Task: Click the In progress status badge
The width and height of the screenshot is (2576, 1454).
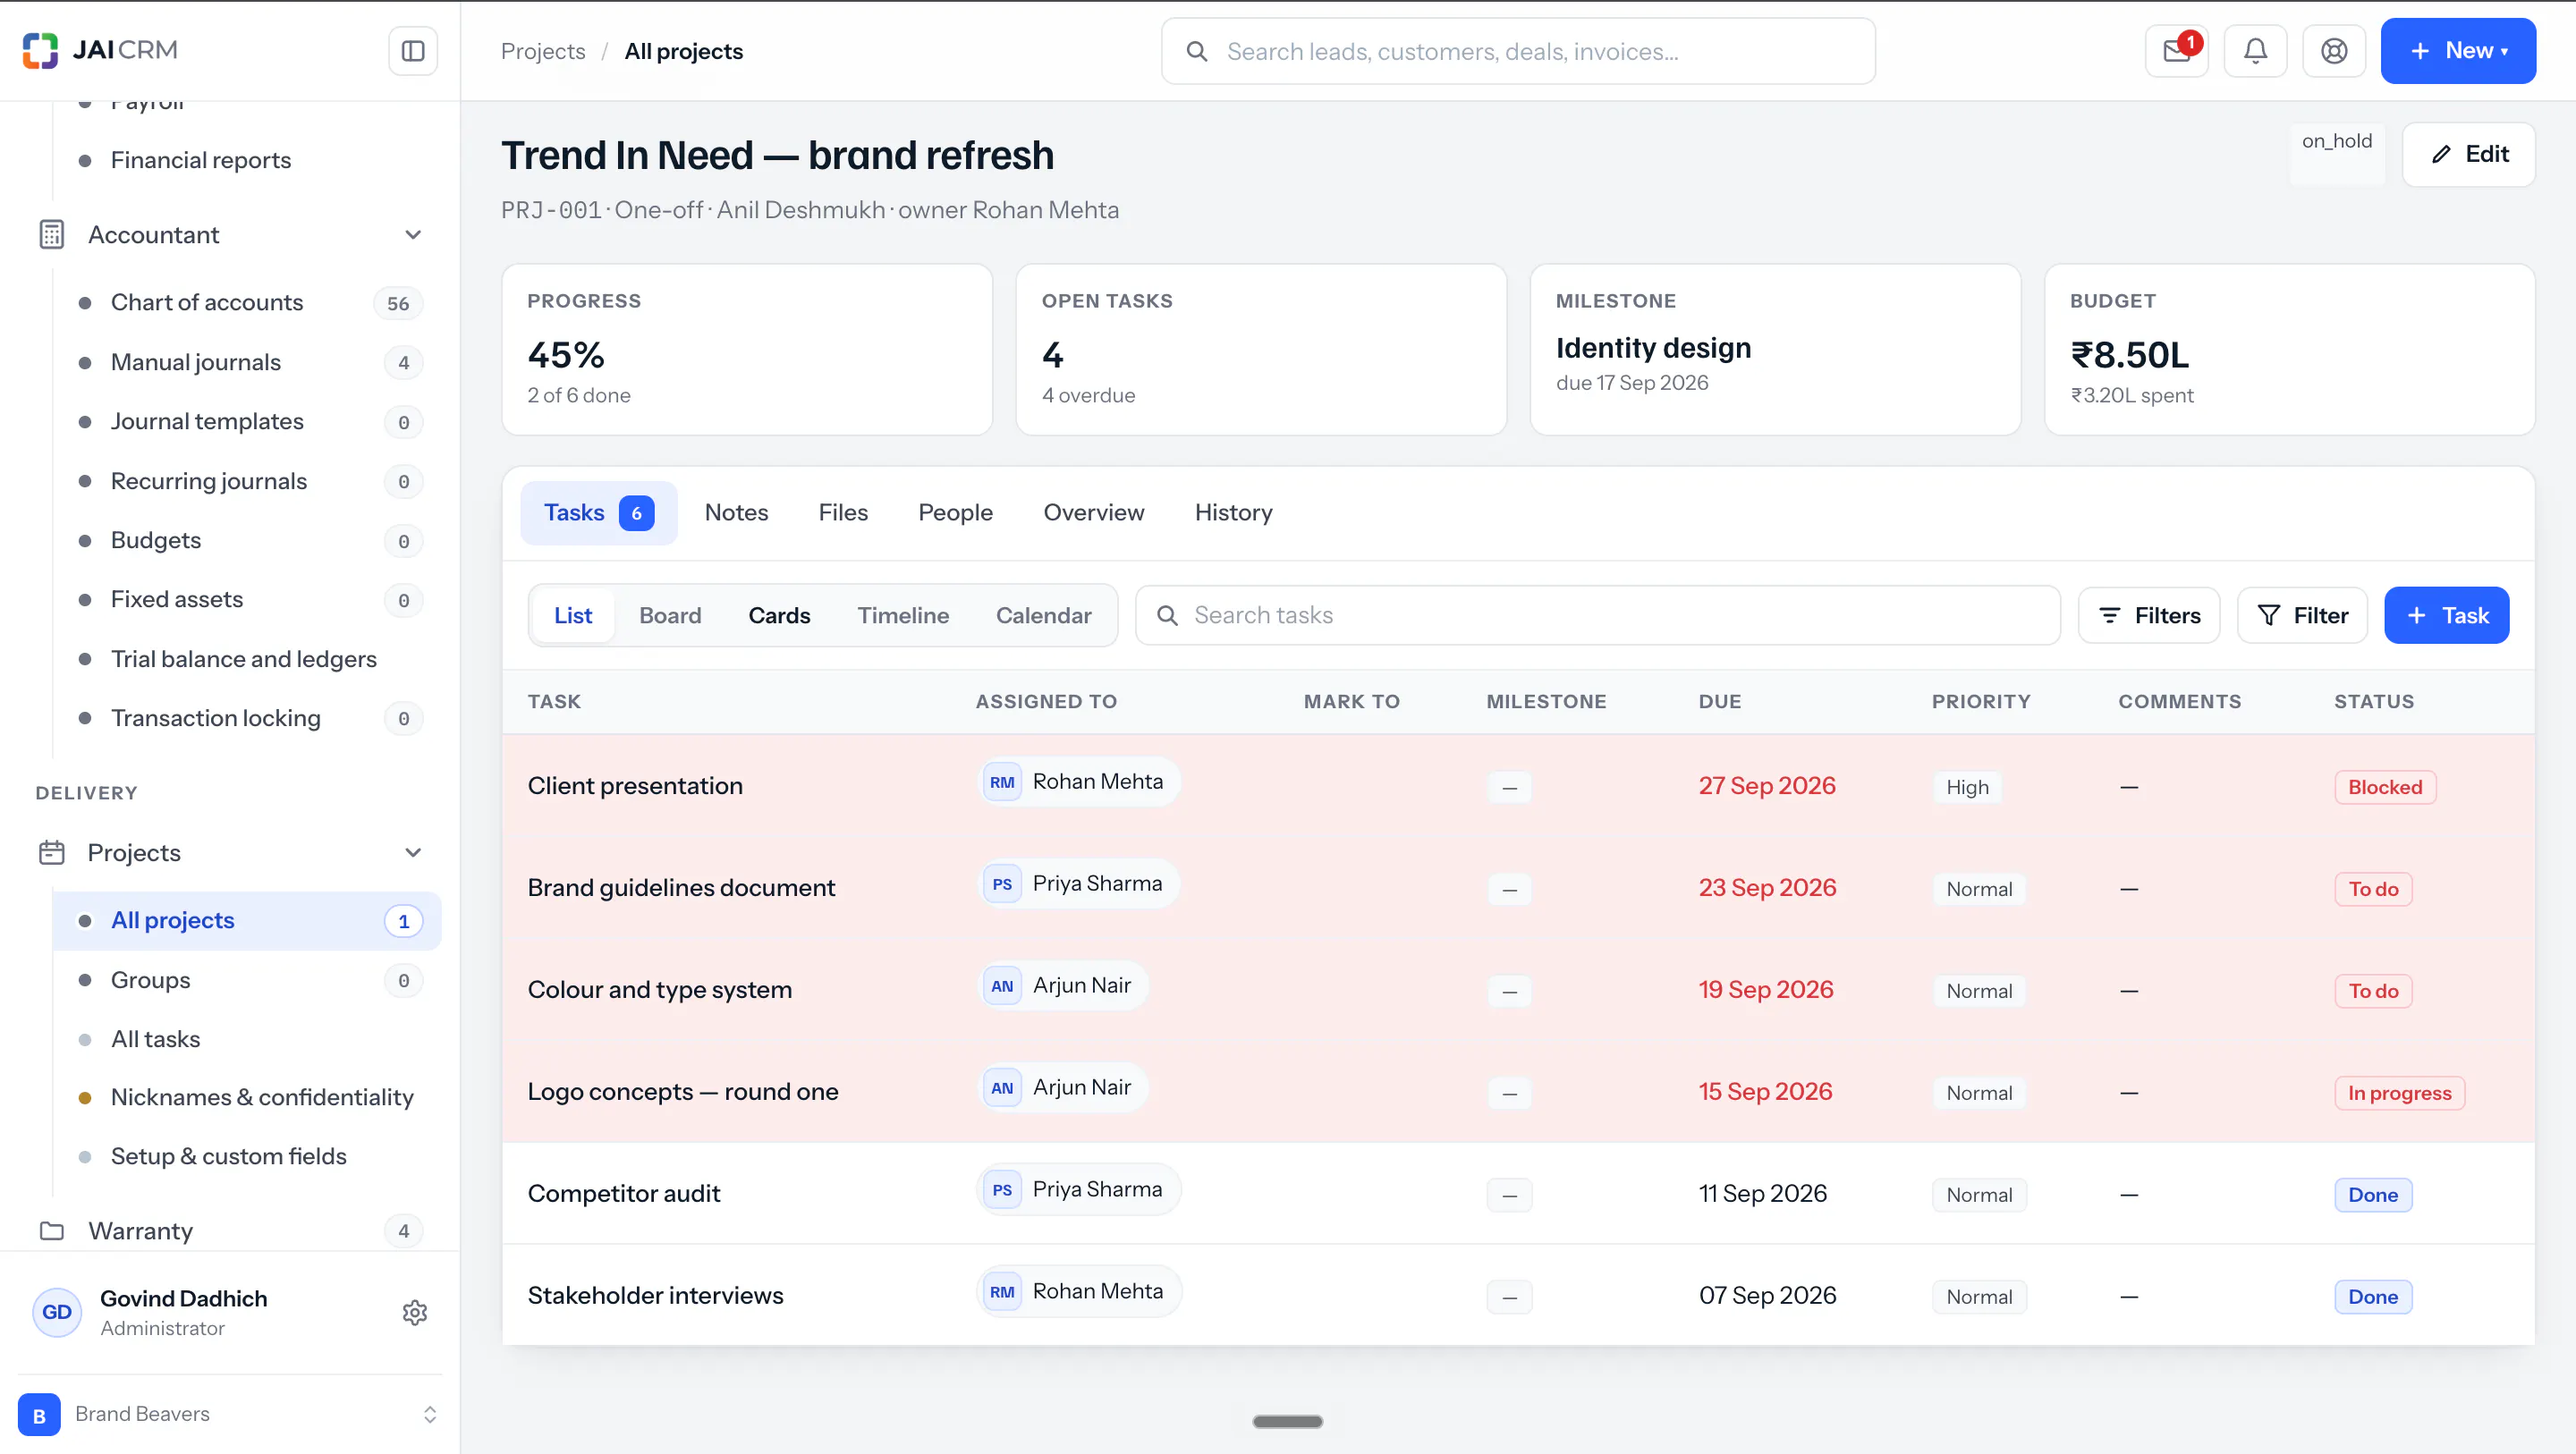Action: pyautogui.click(x=2399, y=1093)
